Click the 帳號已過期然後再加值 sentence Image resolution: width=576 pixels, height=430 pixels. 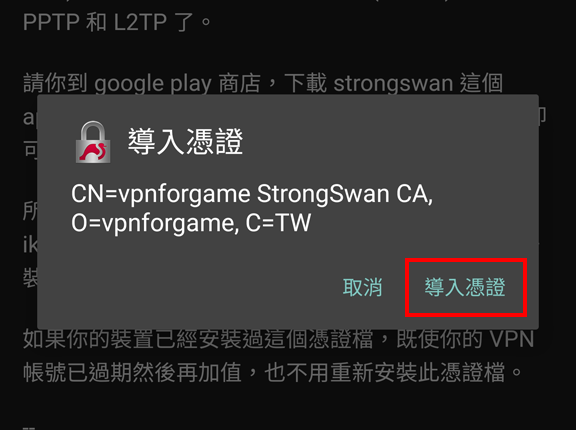click(132, 372)
